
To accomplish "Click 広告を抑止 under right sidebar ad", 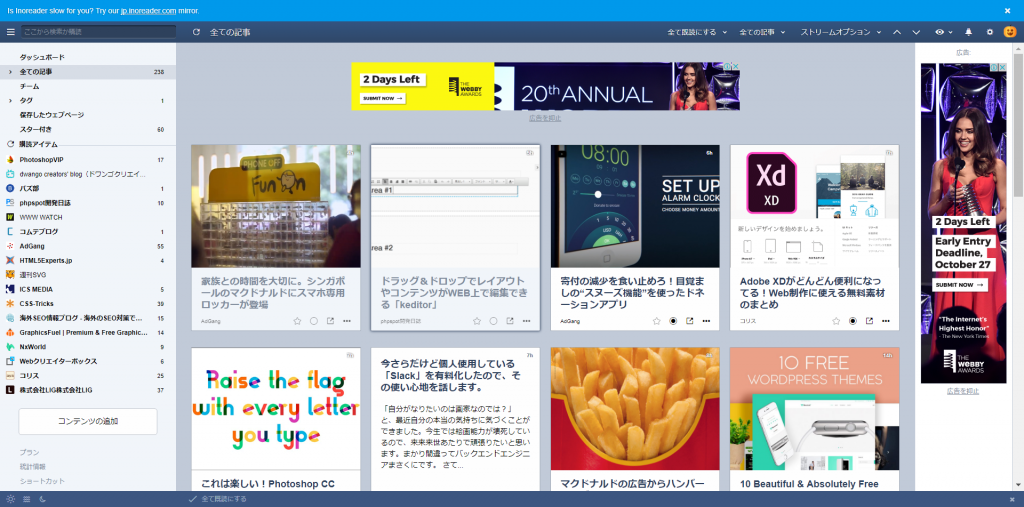I will pyautogui.click(x=963, y=391).
